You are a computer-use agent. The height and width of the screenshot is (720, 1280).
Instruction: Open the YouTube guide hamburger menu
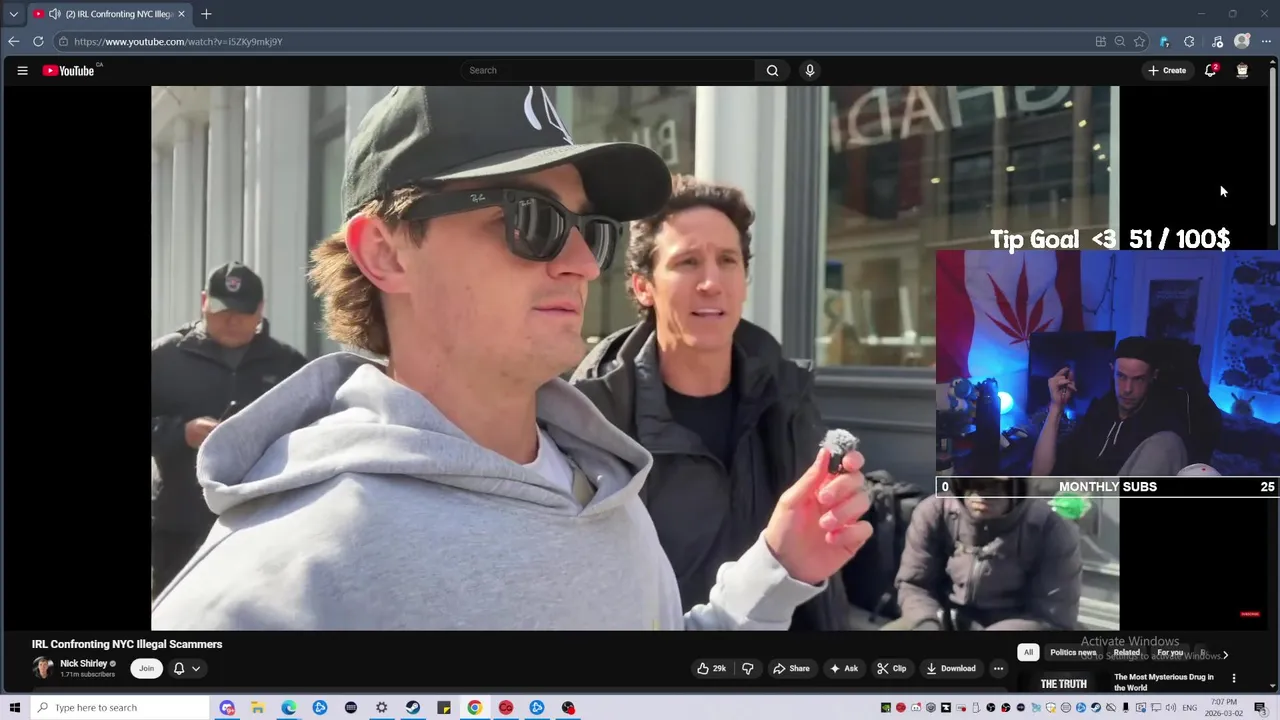click(x=22, y=70)
